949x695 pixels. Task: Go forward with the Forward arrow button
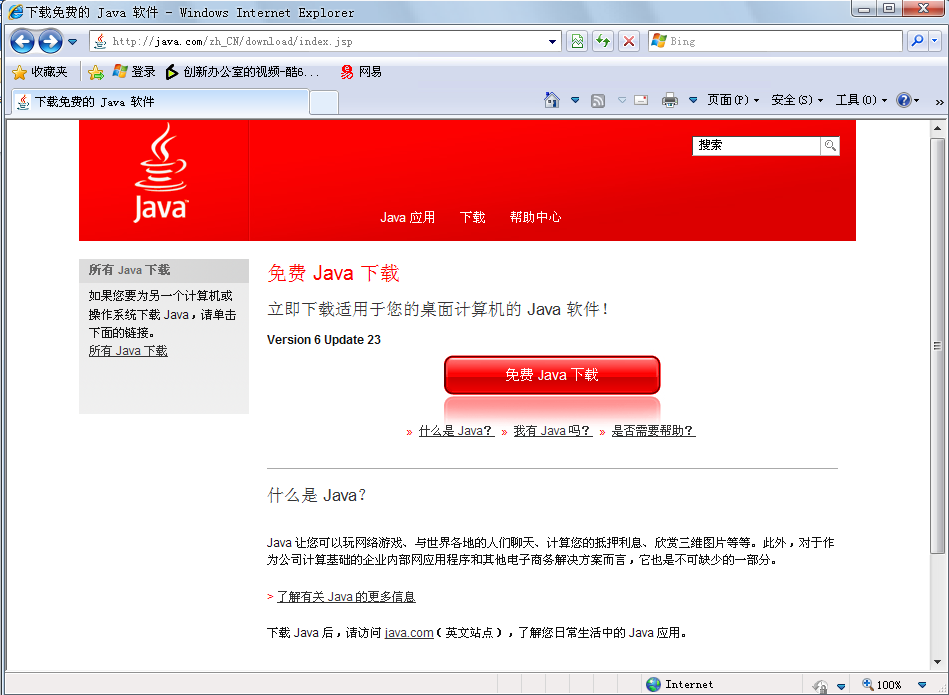[50, 41]
